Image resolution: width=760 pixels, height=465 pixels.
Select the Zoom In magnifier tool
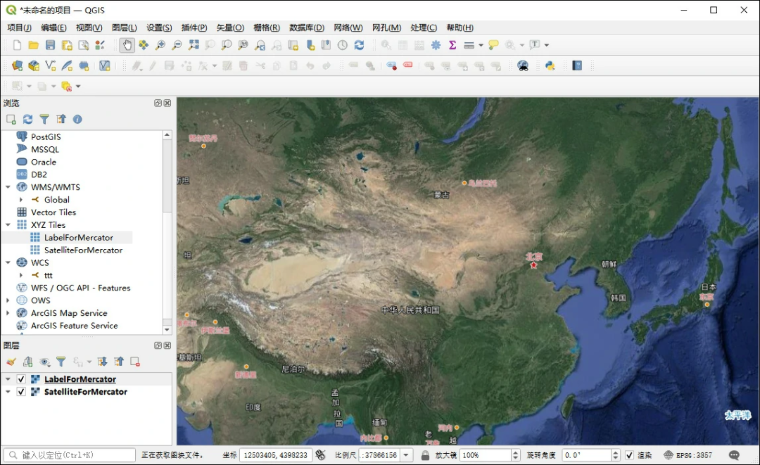(160, 45)
